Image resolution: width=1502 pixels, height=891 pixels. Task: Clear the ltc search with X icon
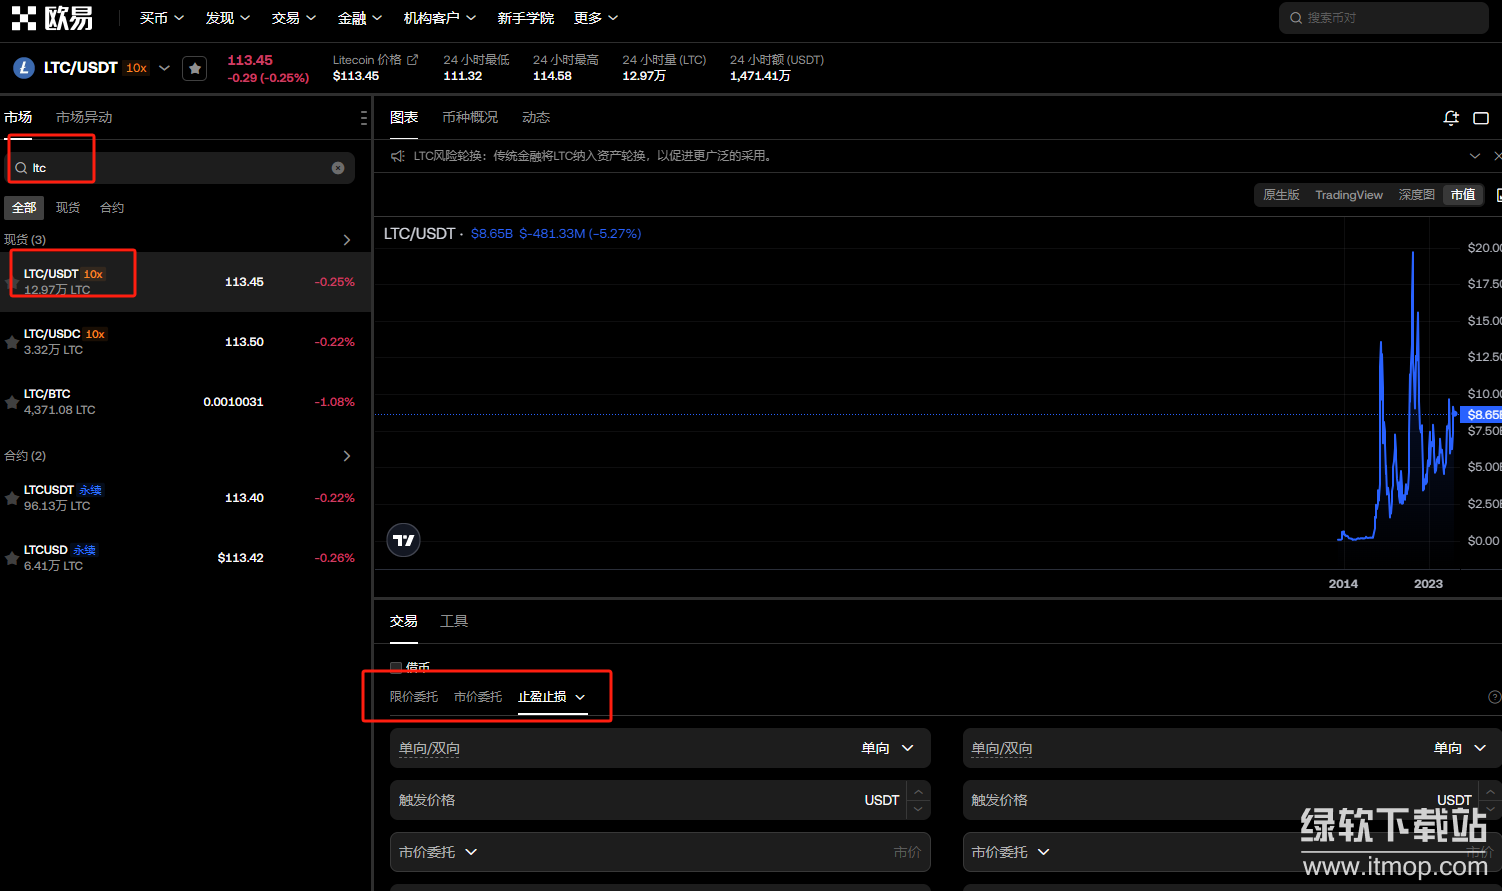[338, 168]
